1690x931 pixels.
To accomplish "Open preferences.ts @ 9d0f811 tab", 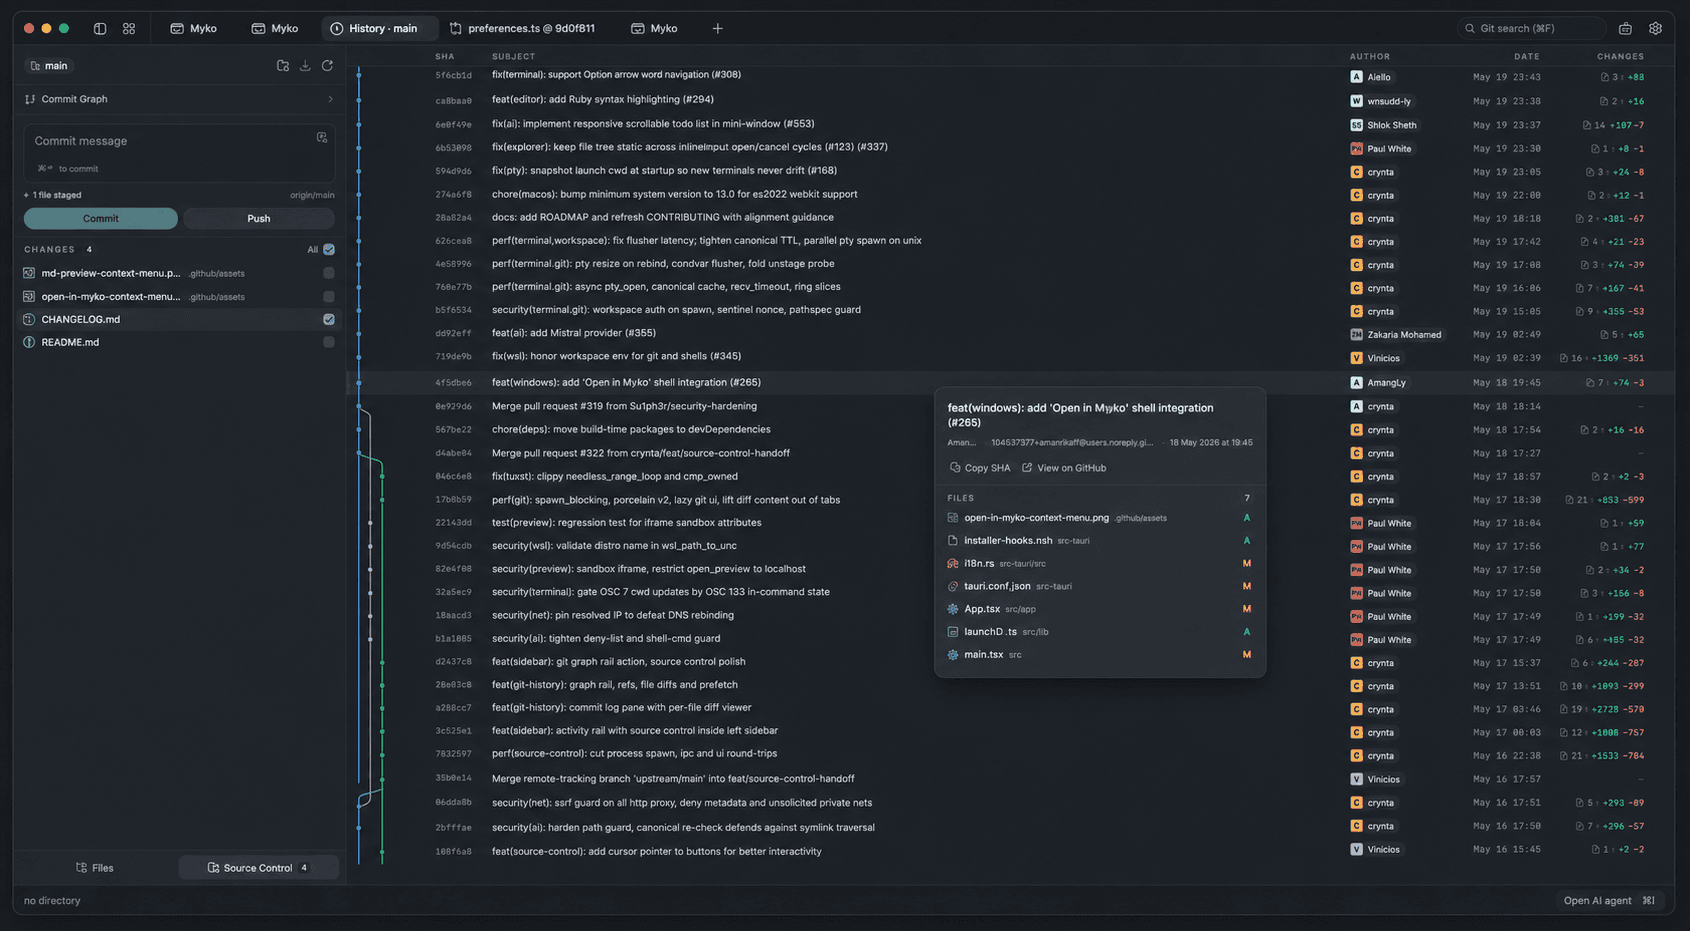I will coord(523,29).
